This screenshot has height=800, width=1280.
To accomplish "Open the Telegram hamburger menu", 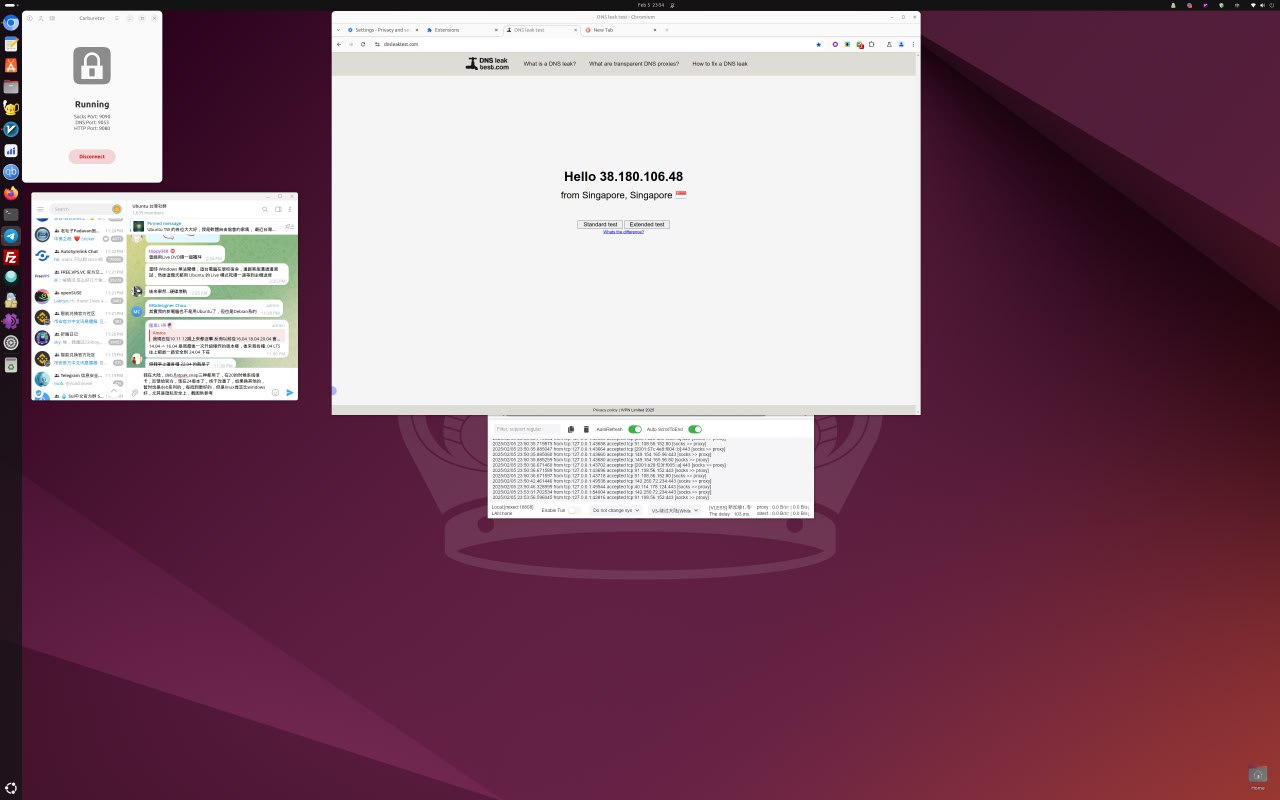I will [x=41, y=209].
